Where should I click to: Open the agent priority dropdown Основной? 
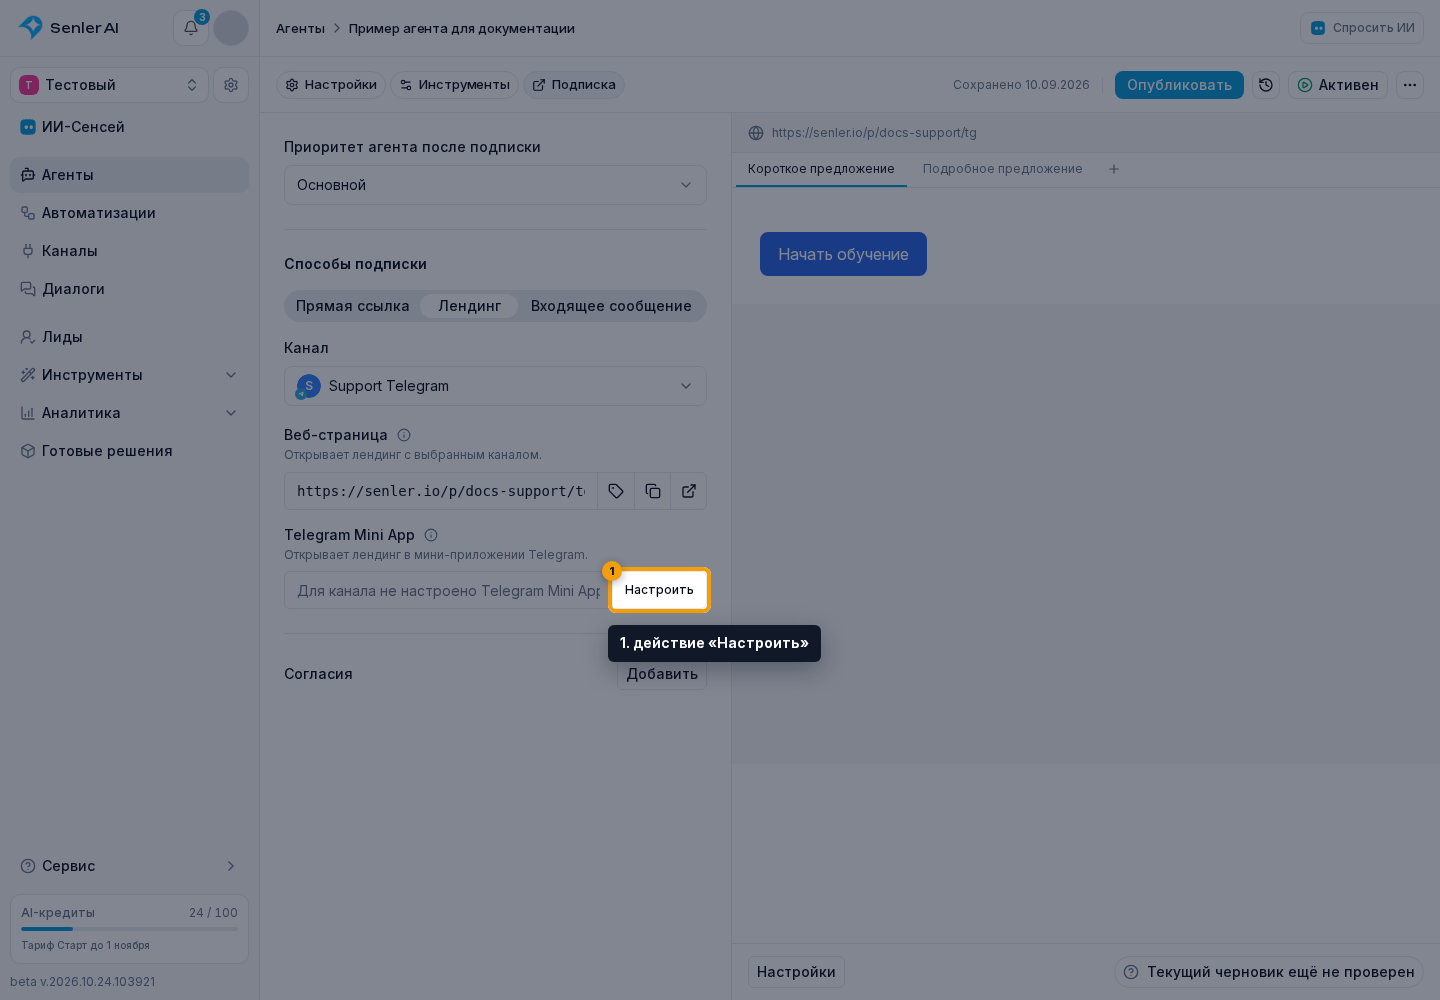click(x=495, y=185)
